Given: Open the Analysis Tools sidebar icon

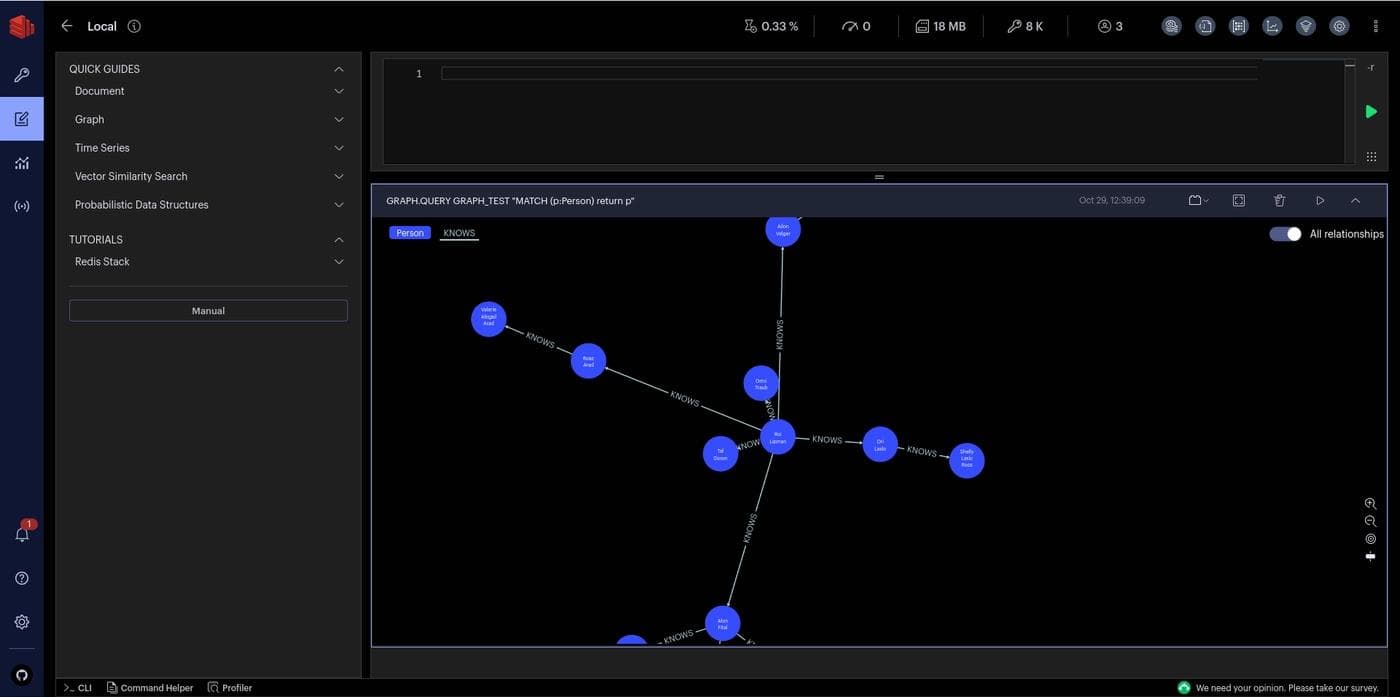Looking at the screenshot, I should [x=22, y=162].
